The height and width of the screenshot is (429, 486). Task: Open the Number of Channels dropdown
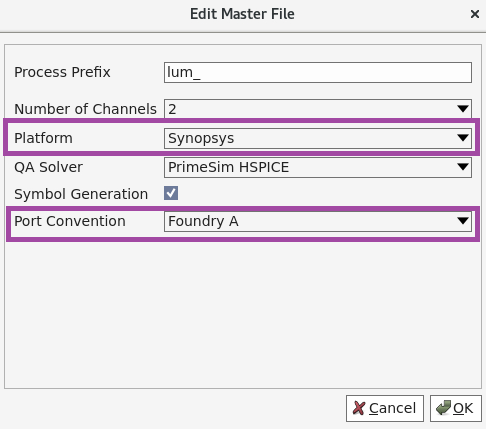click(x=318, y=109)
